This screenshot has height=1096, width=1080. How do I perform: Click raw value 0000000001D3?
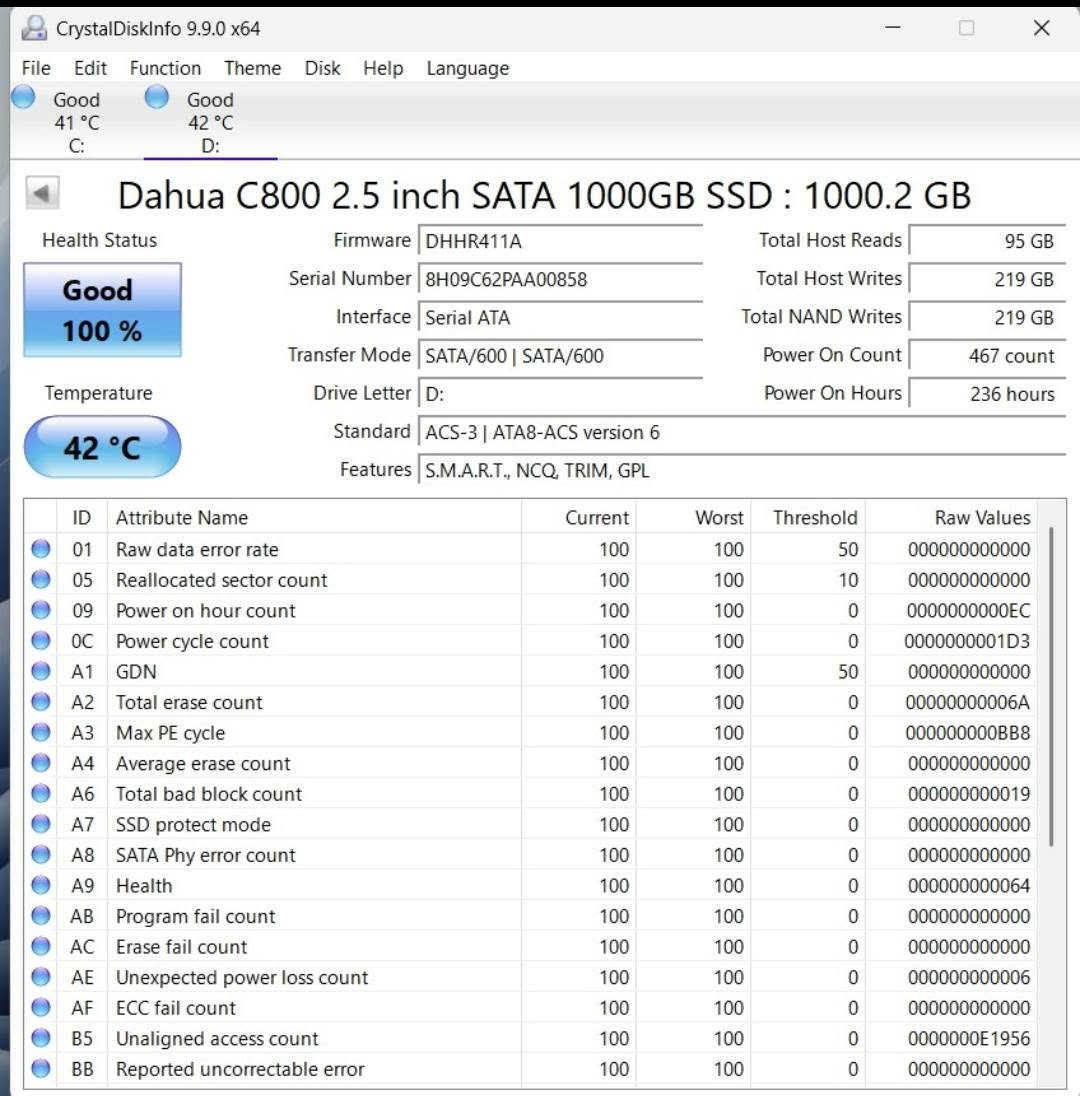click(967, 641)
